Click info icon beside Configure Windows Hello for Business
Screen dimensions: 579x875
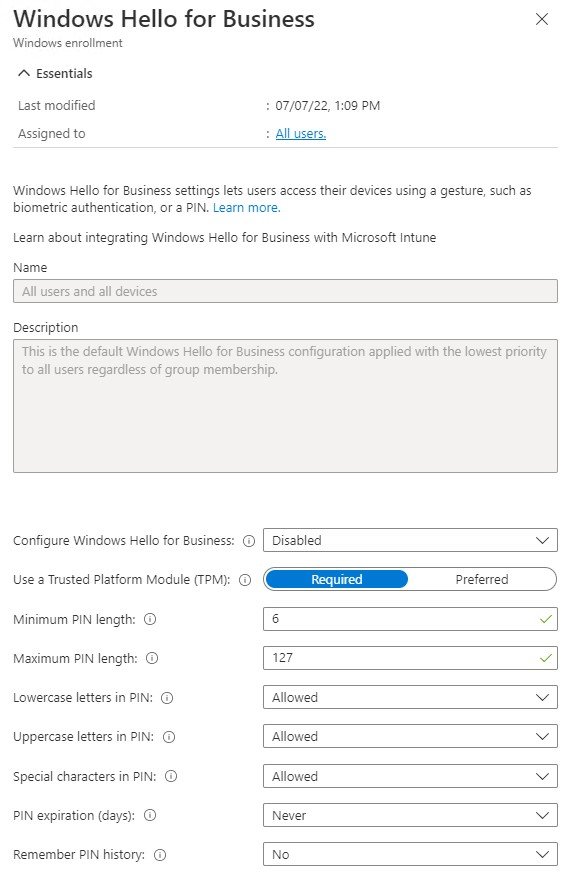point(249,541)
